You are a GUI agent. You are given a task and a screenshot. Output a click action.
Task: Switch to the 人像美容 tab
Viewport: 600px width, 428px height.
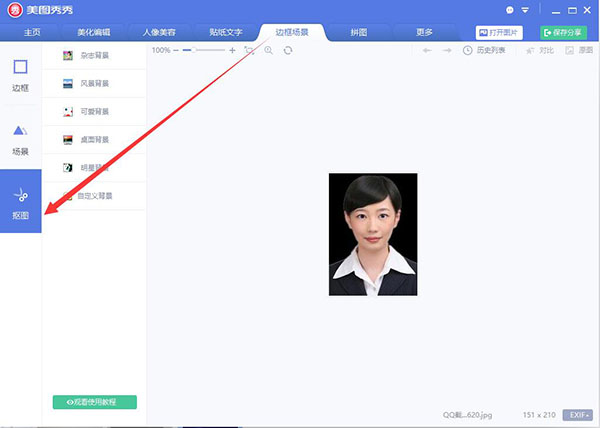[160, 32]
